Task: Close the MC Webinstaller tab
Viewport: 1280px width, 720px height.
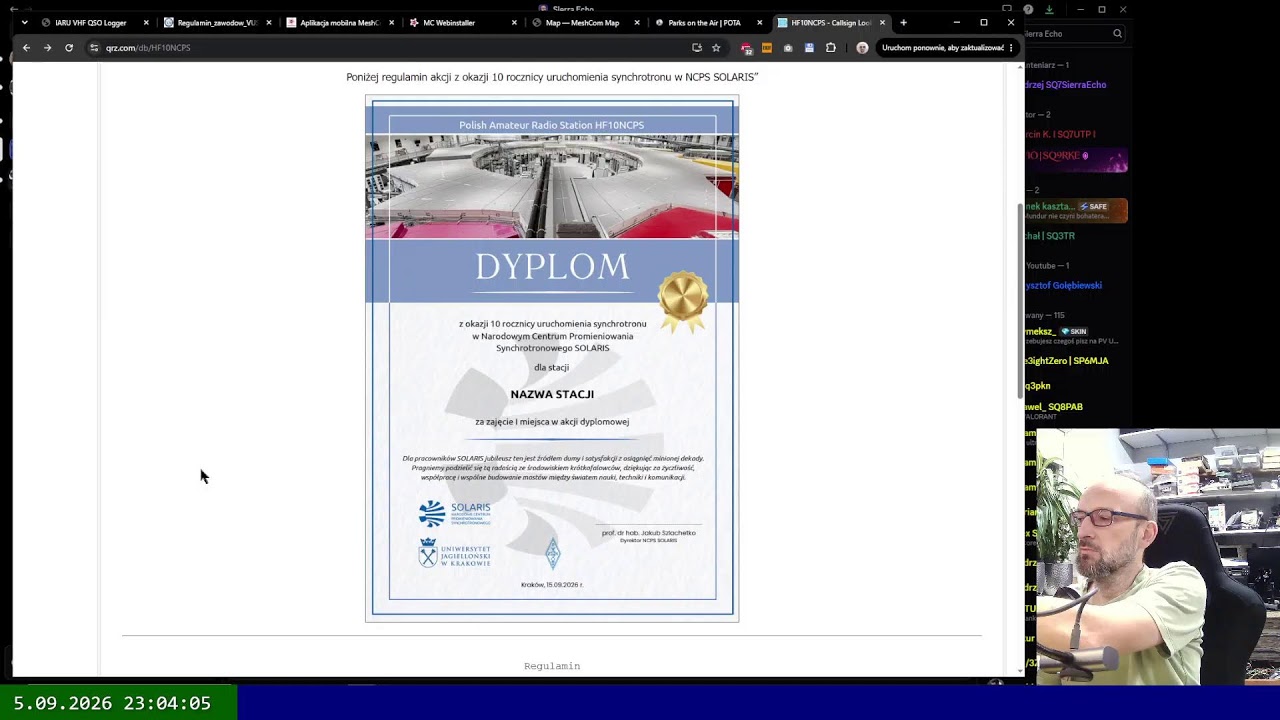Action: click(514, 23)
